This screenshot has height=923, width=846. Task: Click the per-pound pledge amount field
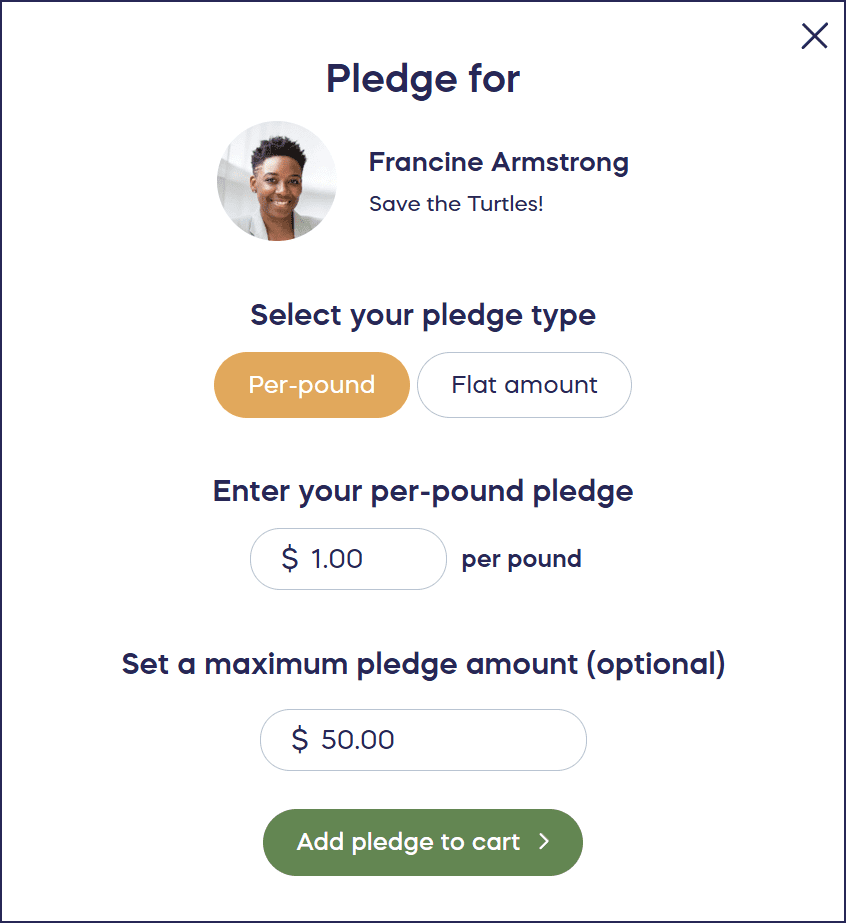pyautogui.click(x=348, y=558)
